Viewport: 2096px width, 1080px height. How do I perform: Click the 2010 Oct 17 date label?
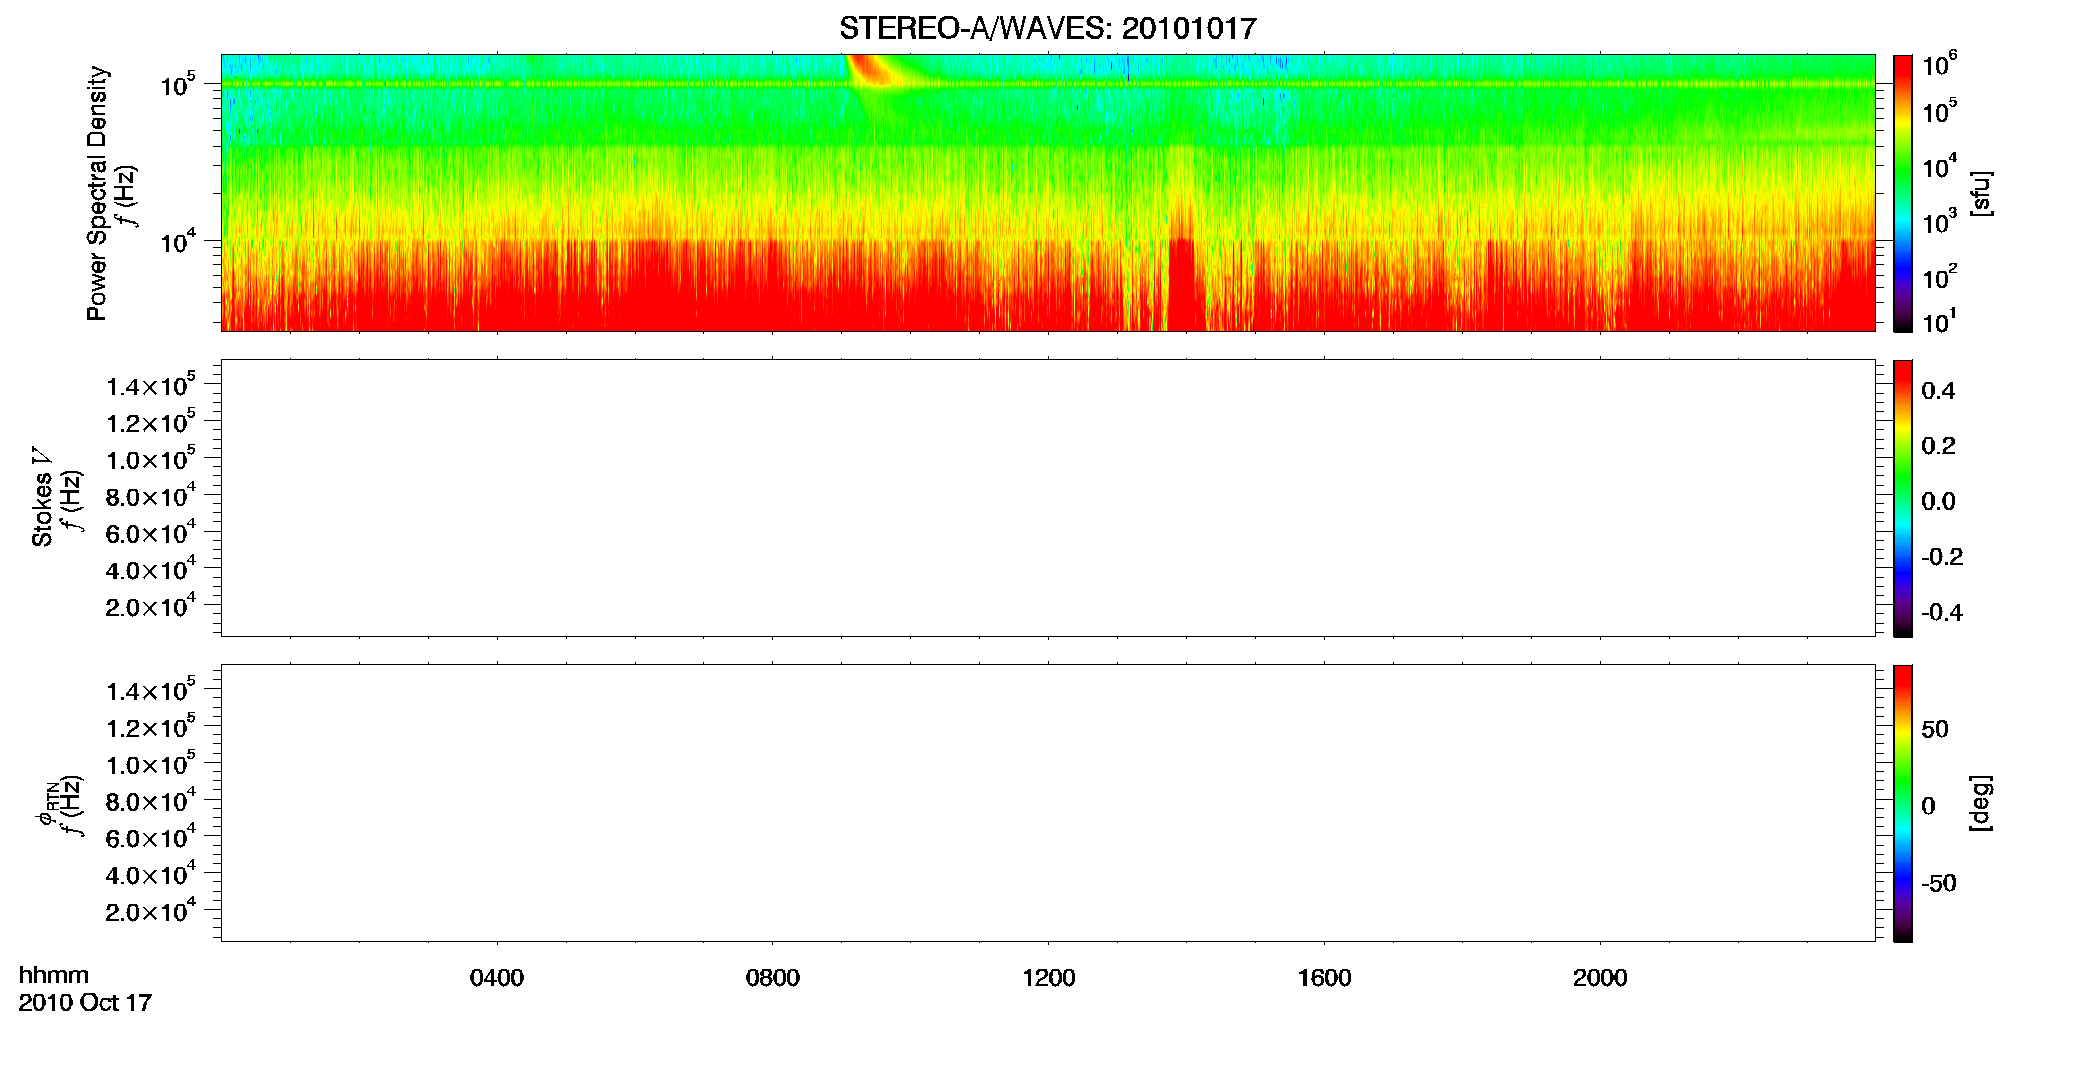point(85,1003)
